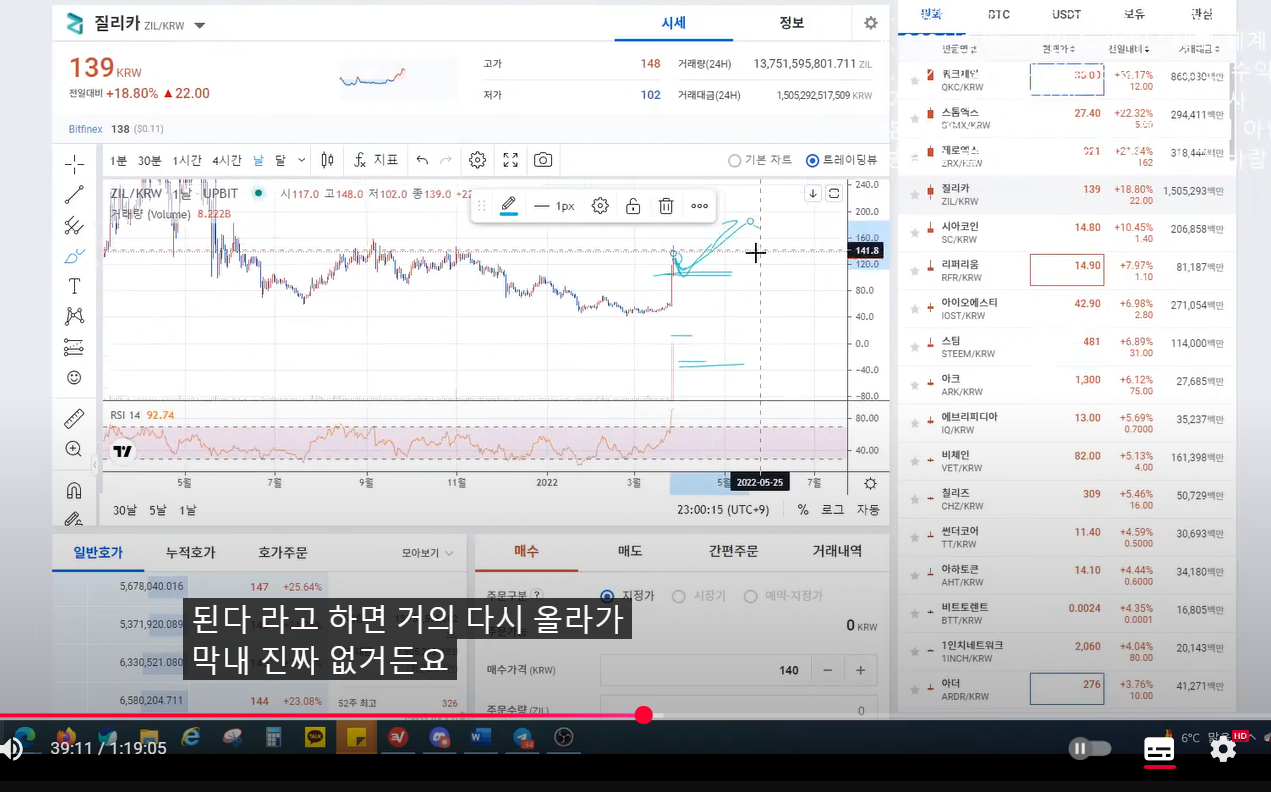Open candlestick chart type selector
The height and width of the screenshot is (792, 1271).
pos(327,160)
